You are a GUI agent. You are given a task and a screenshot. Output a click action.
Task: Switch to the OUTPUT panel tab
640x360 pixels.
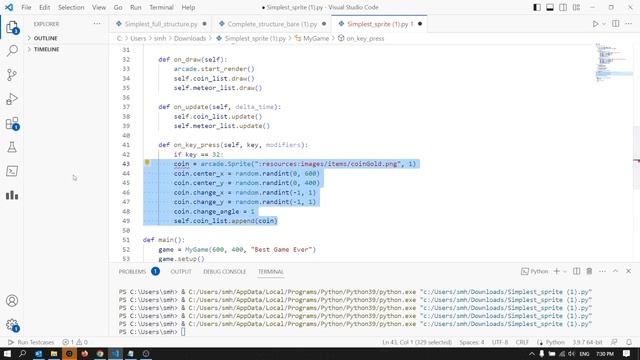pos(181,271)
